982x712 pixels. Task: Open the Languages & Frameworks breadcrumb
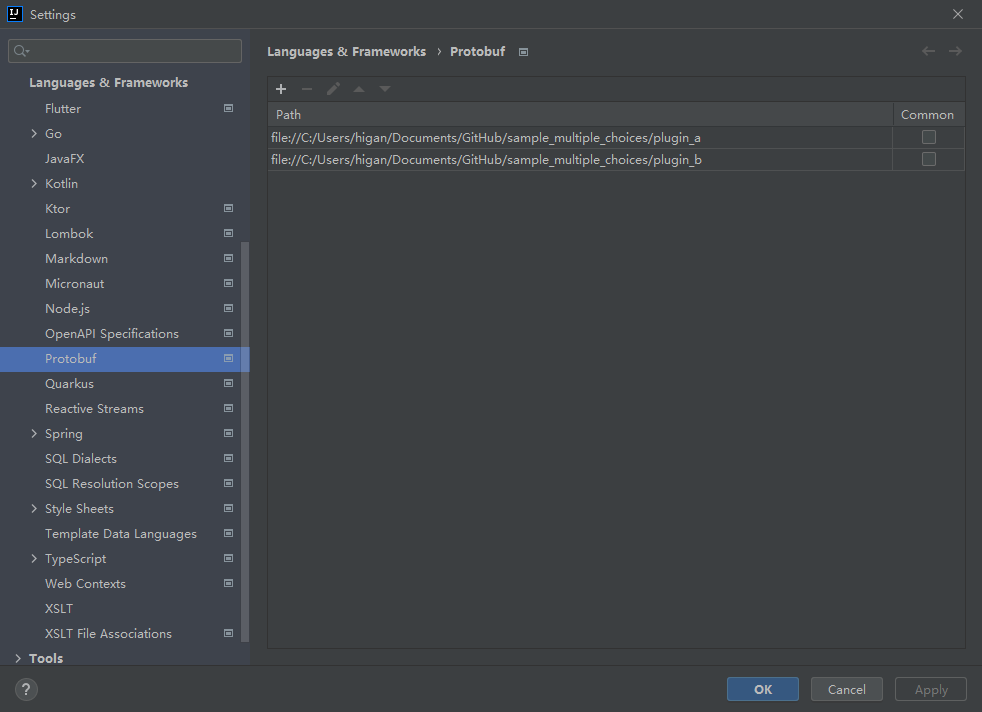coord(347,51)
